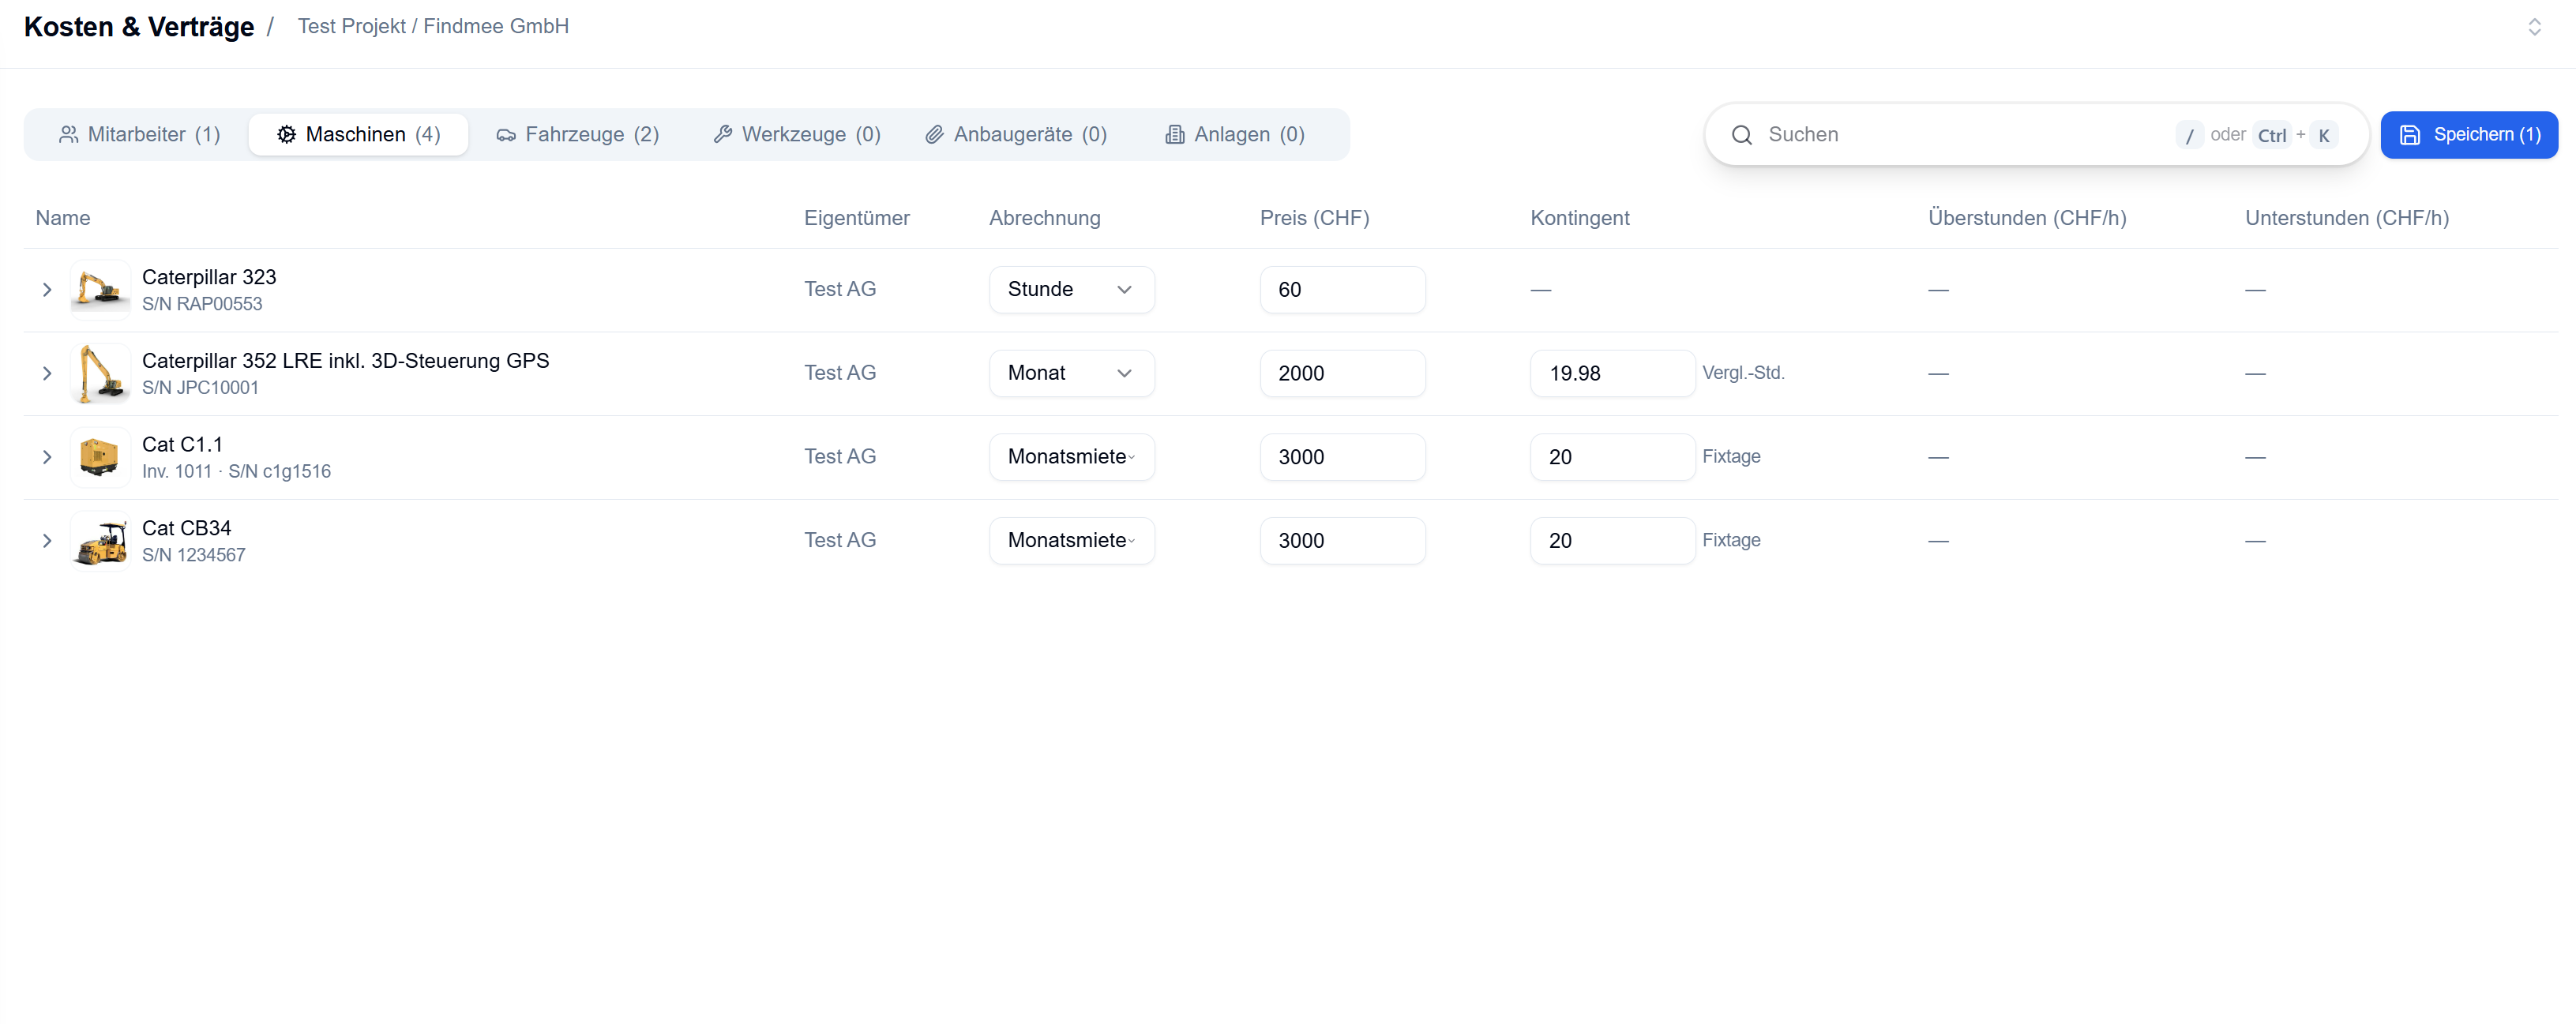This screenshot has height=1024, width=2576.
Task: Click the save disk icon in Speichern
Action: [2410, 134]
